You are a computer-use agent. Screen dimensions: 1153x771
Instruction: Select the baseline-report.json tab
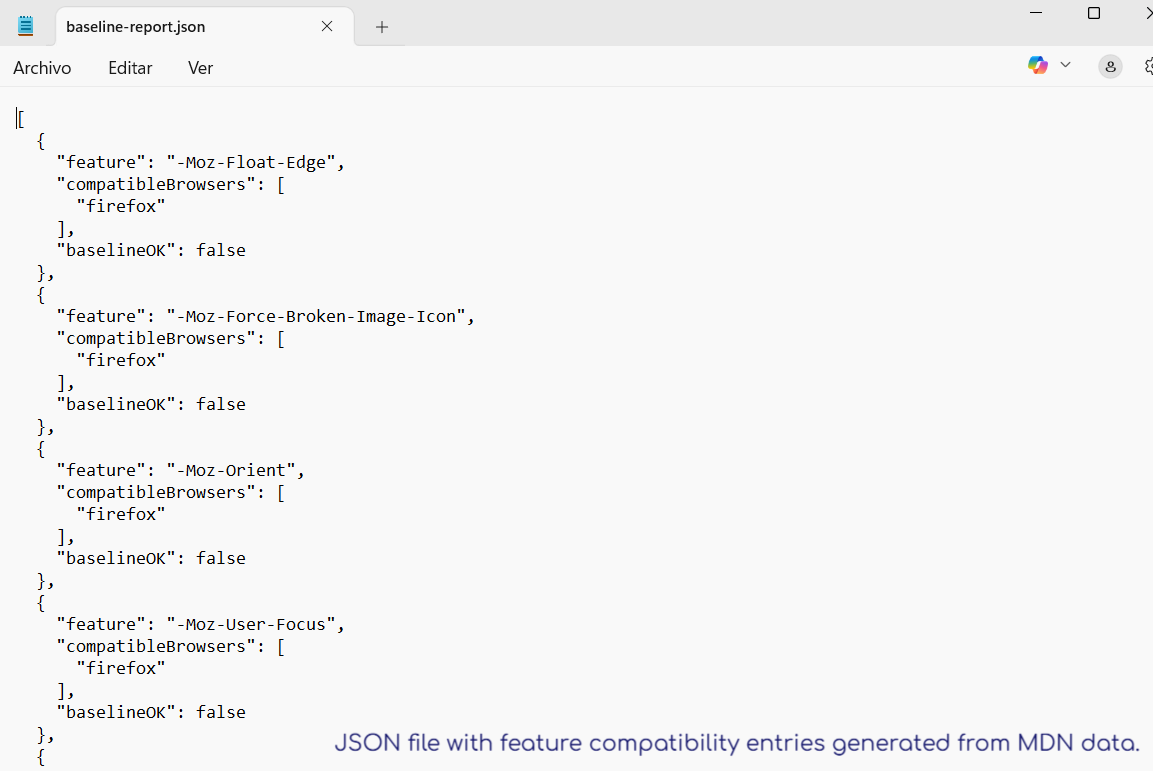136,27
